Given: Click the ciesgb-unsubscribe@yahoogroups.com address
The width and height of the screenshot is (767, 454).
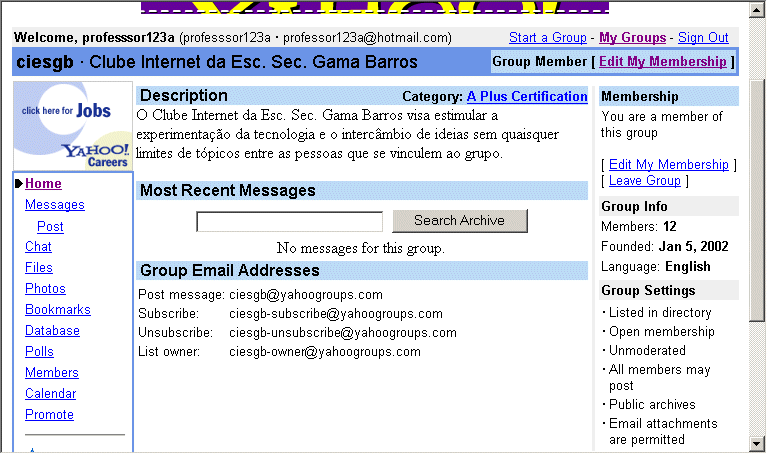Looking at the screenshot, I should (342, 333).
